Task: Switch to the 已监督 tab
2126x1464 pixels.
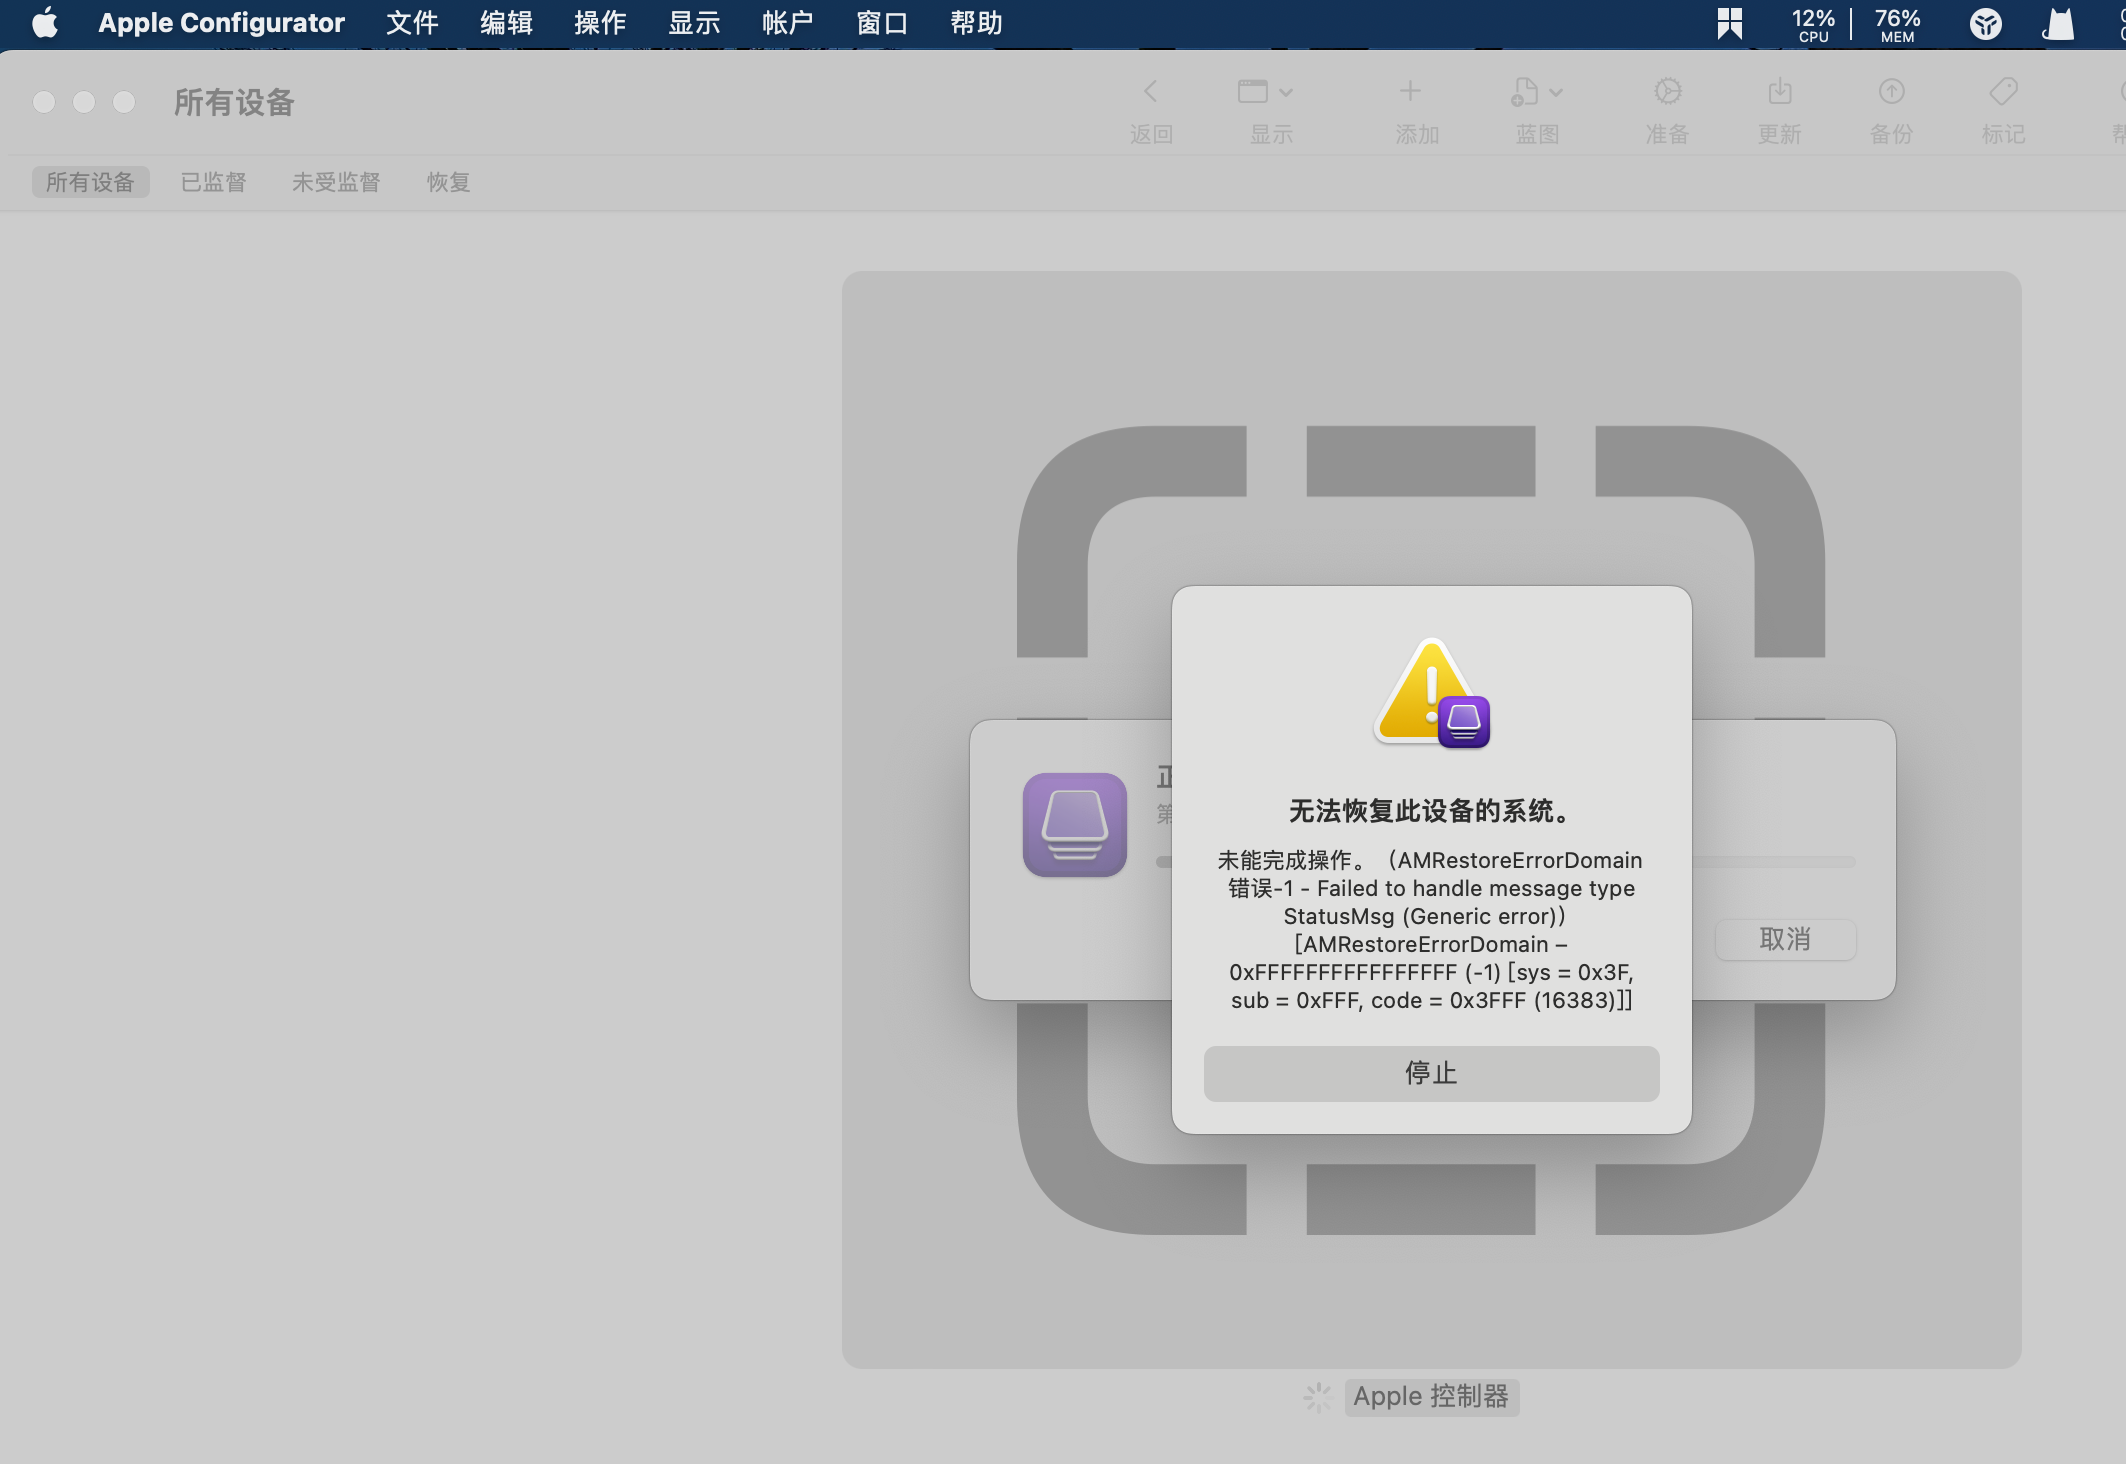Action: pyautogui.click(x=213, y=182)
